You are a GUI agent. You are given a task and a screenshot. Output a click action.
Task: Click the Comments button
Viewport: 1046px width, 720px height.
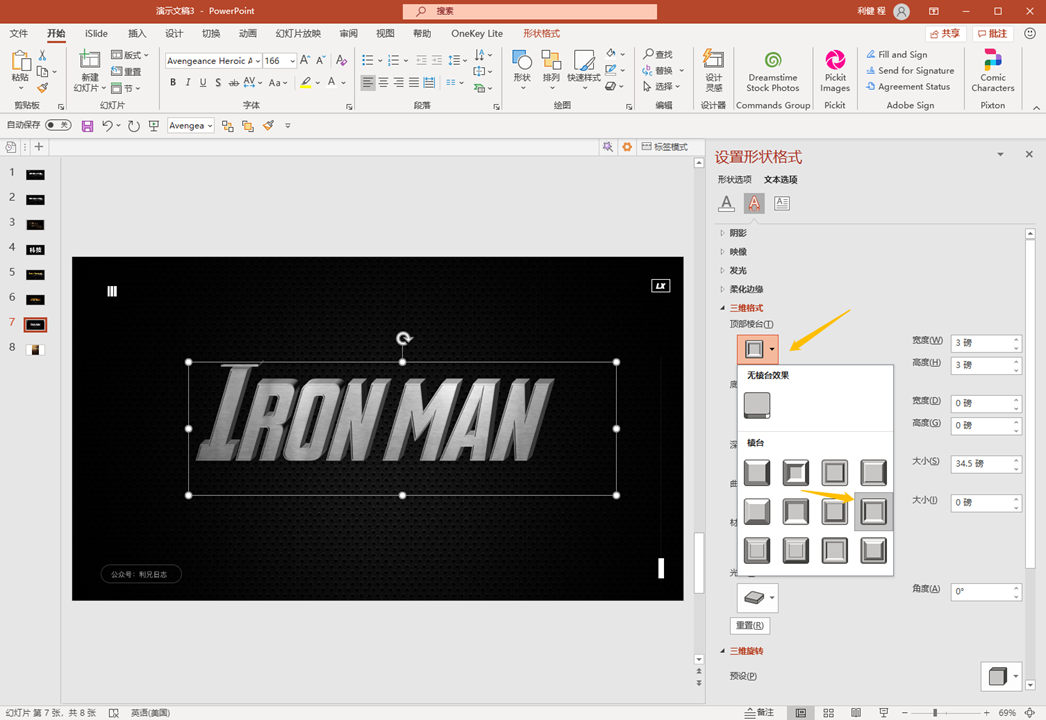coord(993,33)
